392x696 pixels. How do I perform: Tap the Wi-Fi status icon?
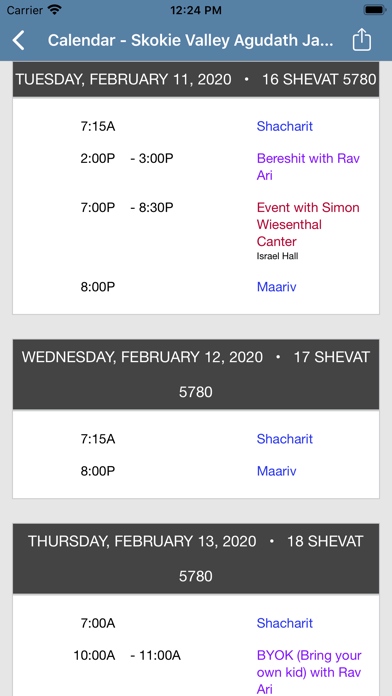[x=55, y=10]
